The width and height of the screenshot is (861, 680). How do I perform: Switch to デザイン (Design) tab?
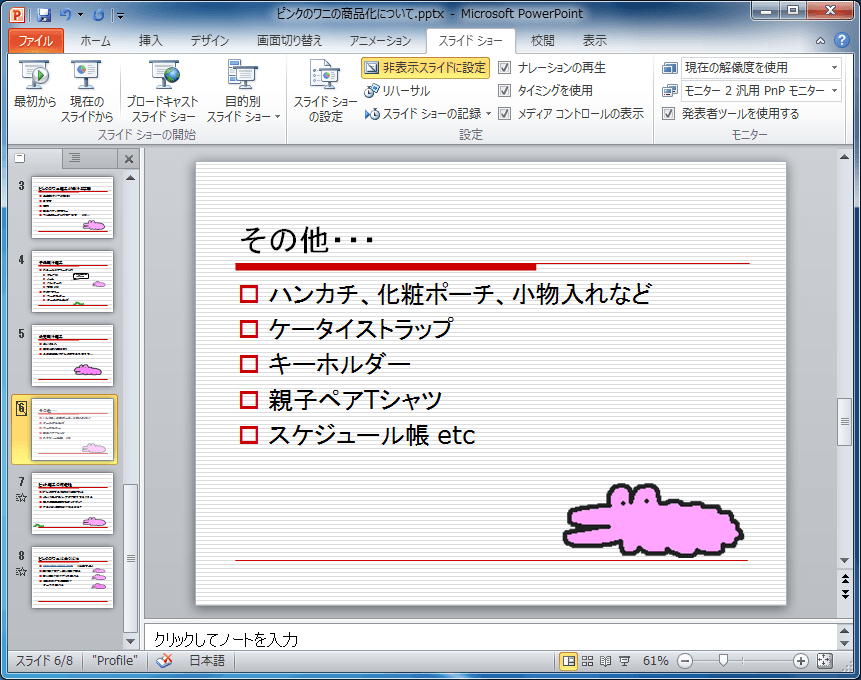(x=209, y=41)
